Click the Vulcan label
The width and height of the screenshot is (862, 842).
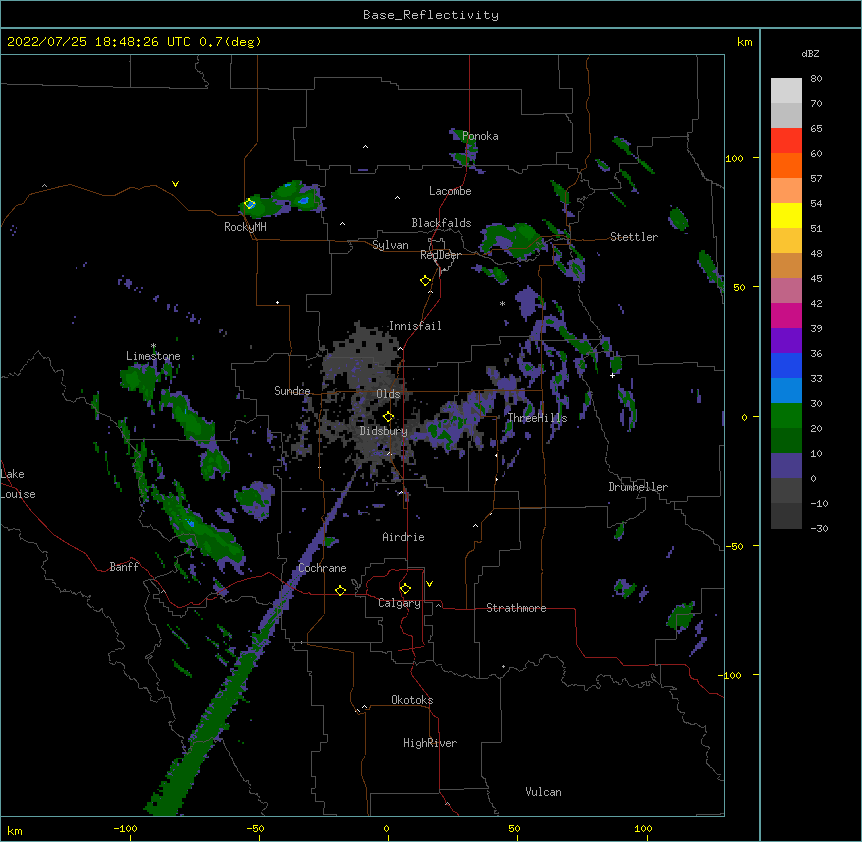[x=543, y=792]
